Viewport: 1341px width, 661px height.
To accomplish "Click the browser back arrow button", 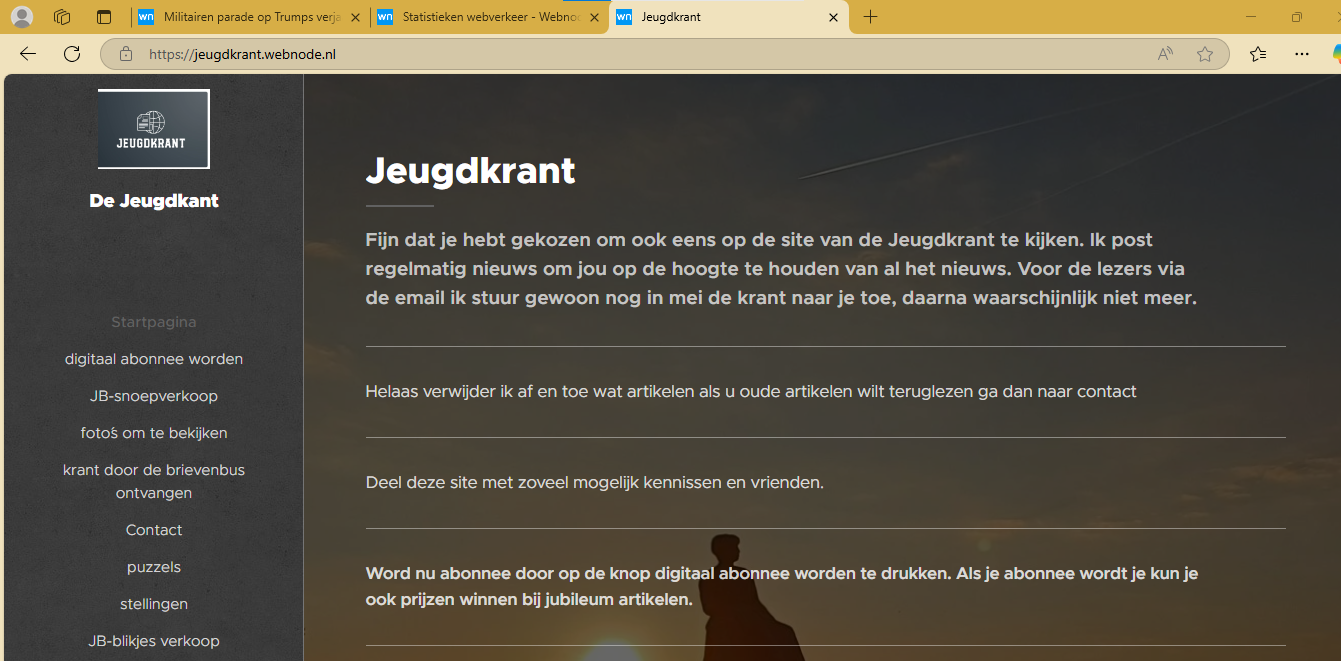I will pos(28,54).
